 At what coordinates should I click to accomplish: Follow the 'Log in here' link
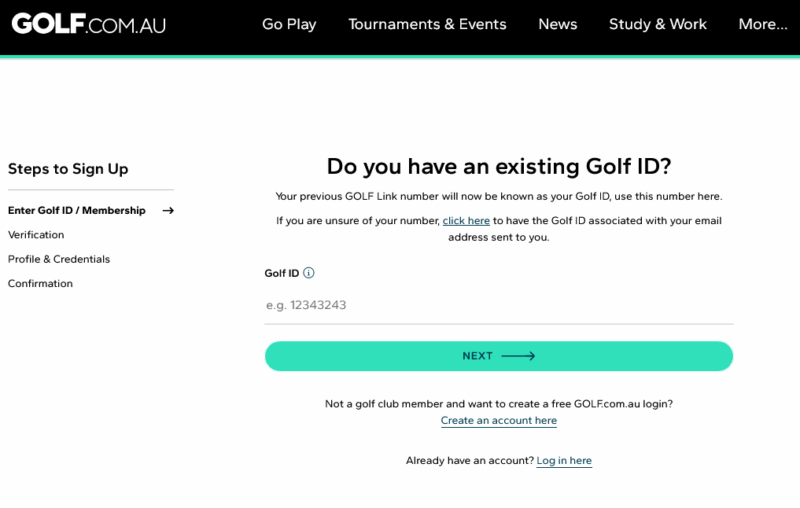pos(564,461)
